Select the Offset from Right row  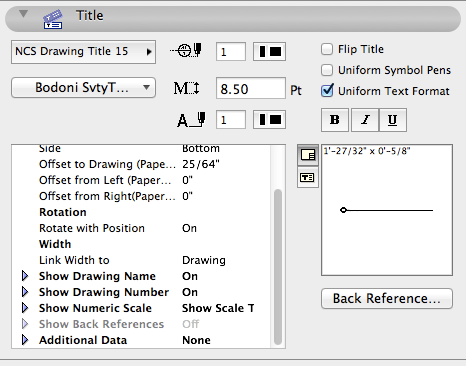[142, 196]
